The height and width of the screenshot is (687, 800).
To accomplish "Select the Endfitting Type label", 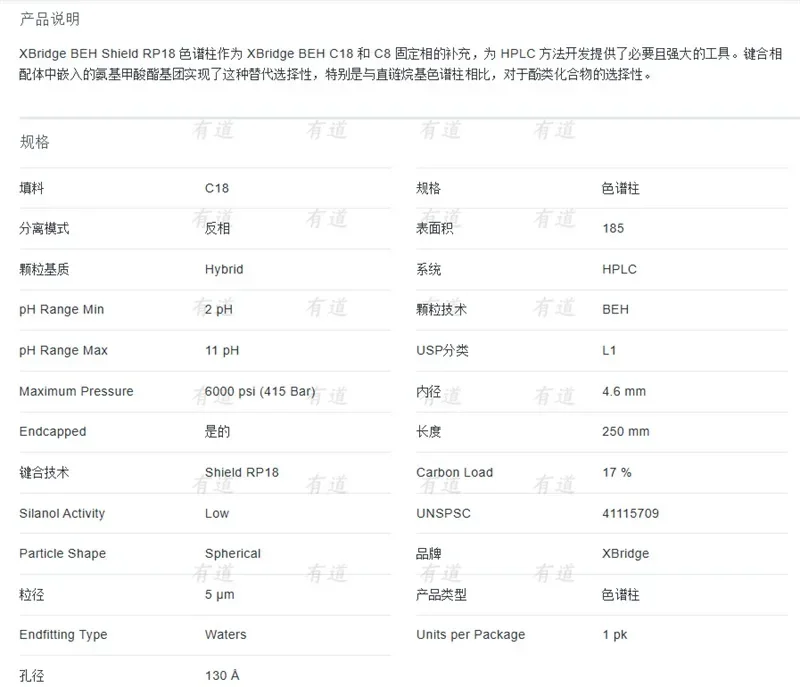I will coord(63,635).
